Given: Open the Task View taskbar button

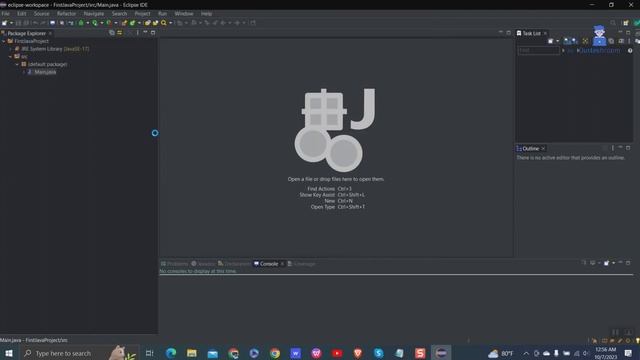Looking at the screenshot, I should [x=150, y=353].
